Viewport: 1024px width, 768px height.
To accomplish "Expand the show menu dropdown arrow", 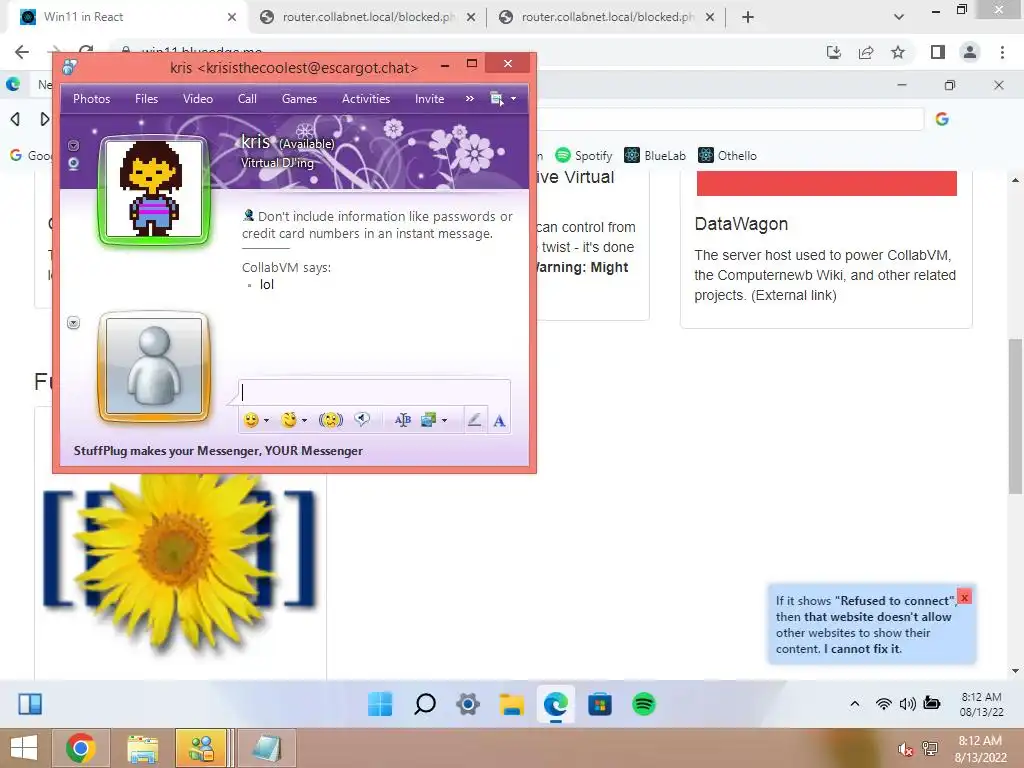I will point(513,99).
